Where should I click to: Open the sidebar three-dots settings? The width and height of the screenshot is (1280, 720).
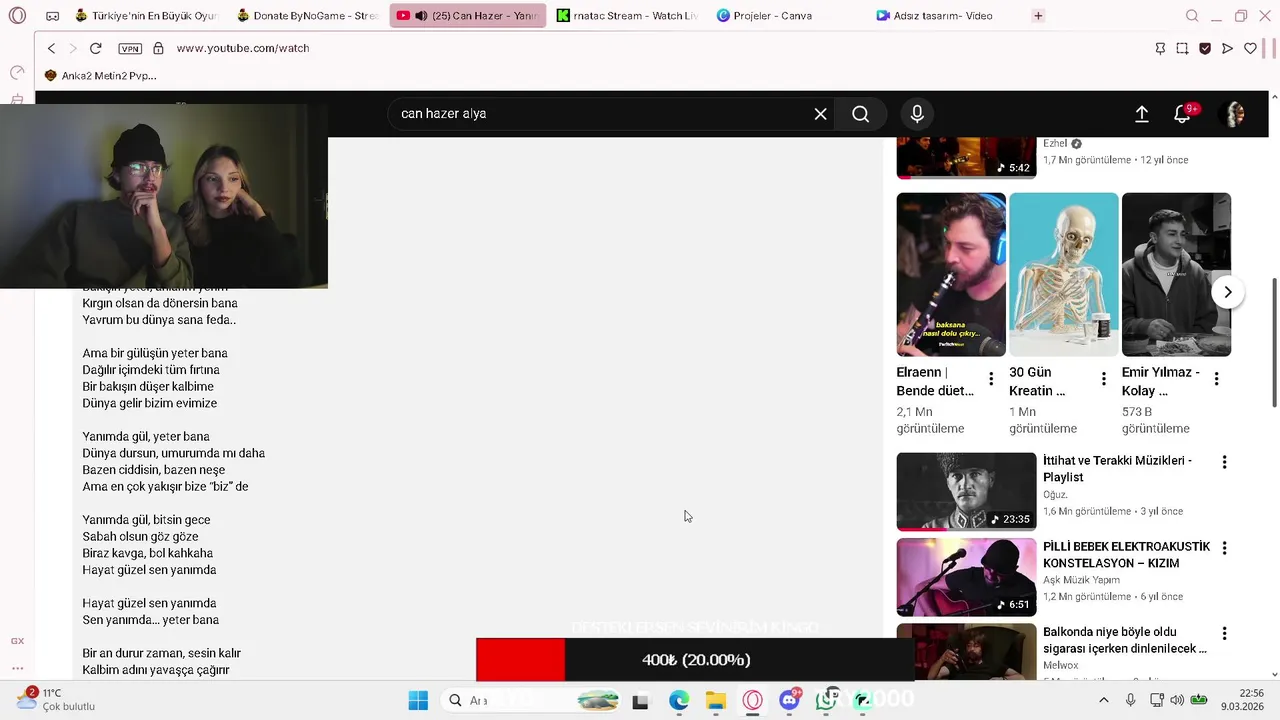(x=17, y=668)
